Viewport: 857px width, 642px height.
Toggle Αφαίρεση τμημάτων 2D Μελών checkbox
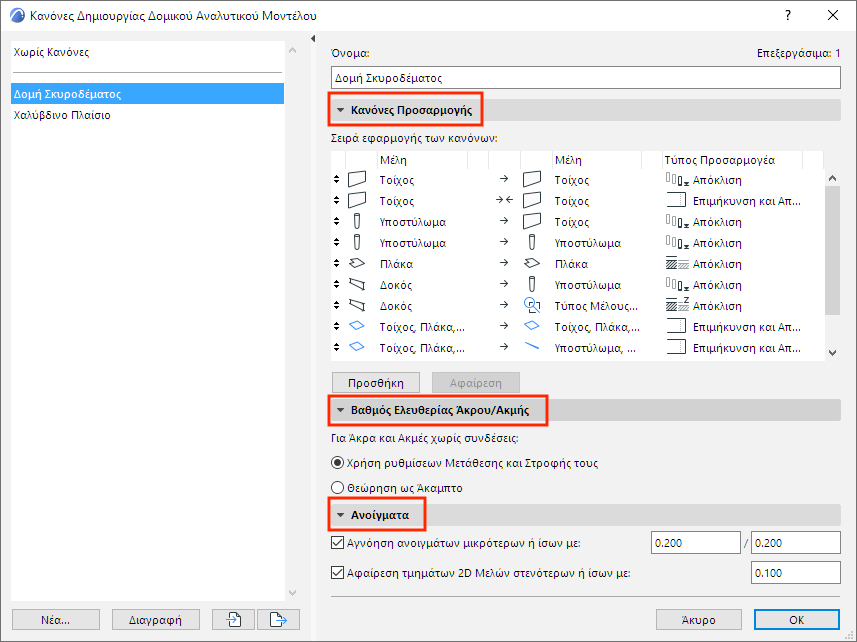pyautogui.click(x=337, y=573)
